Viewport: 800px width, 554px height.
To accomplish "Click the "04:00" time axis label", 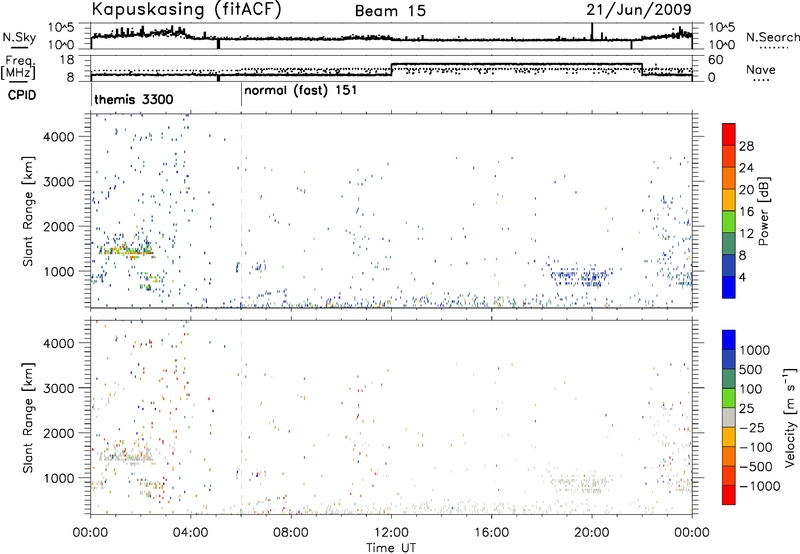I will pos(191,533).
